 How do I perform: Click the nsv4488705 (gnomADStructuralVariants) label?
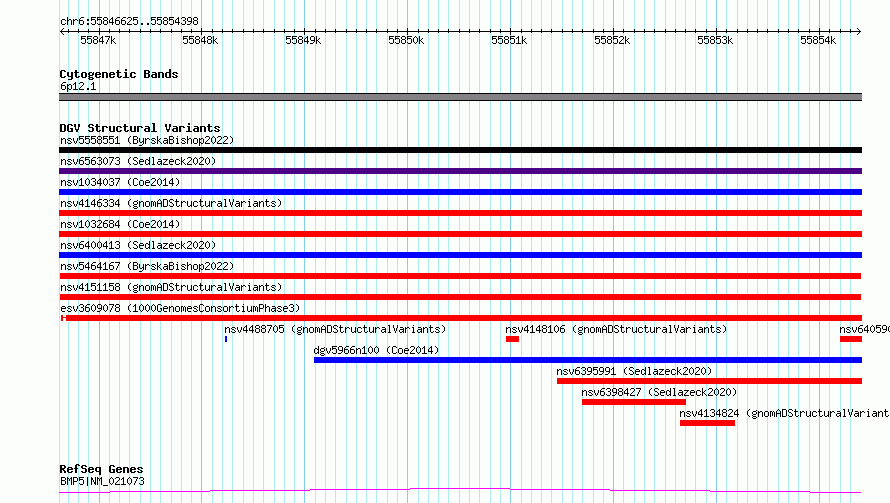coord(335,329)
